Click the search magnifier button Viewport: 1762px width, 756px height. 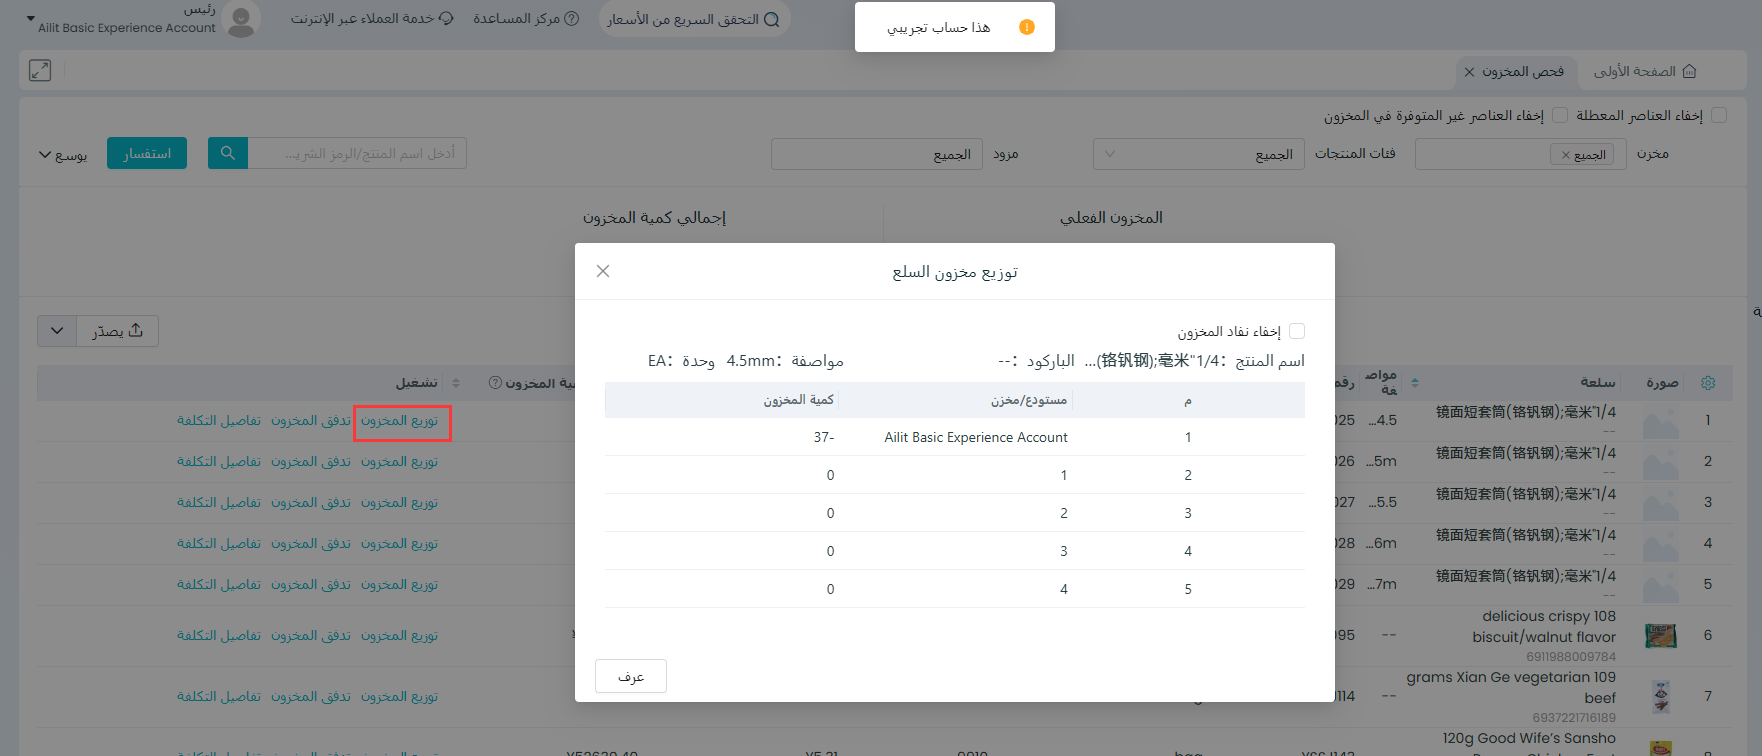[228, 153]
